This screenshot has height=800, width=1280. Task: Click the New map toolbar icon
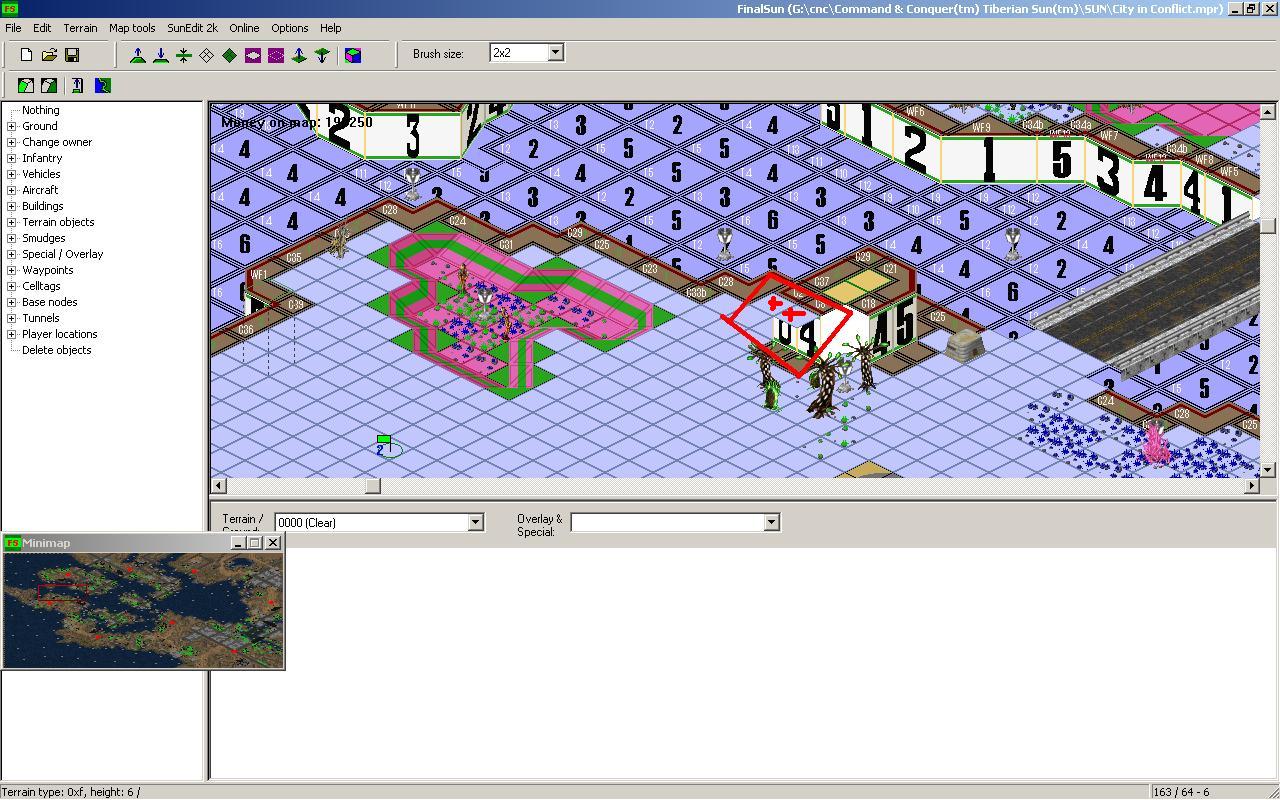pos(26,55)
